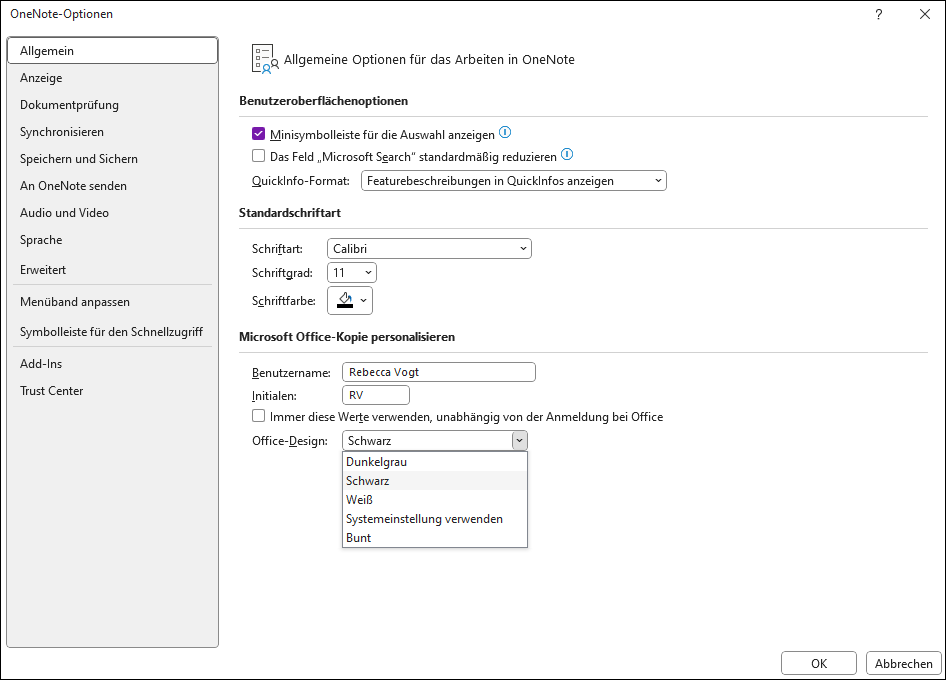Uncheck Minisymbolleiste für die Auswahl anzeigen
The height and width of the screenshot is (680, 946).
258,133
